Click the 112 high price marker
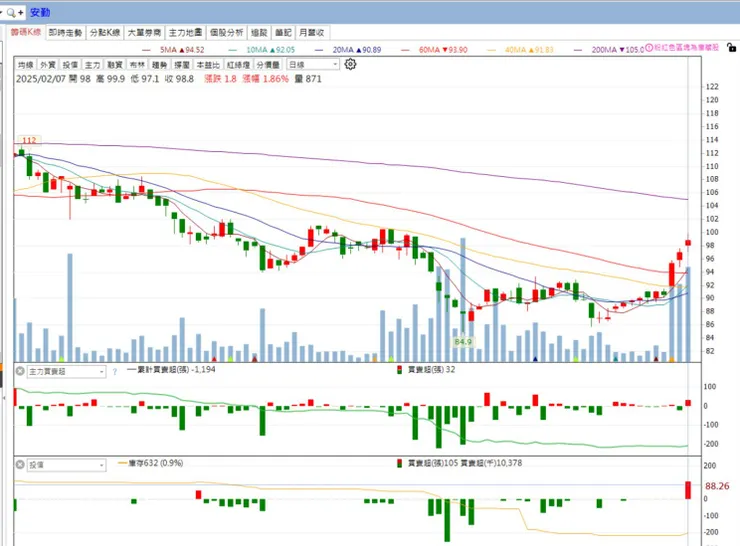Image resolution: width=740 pixels, height=546 pixels. click(x=29, y=140)
